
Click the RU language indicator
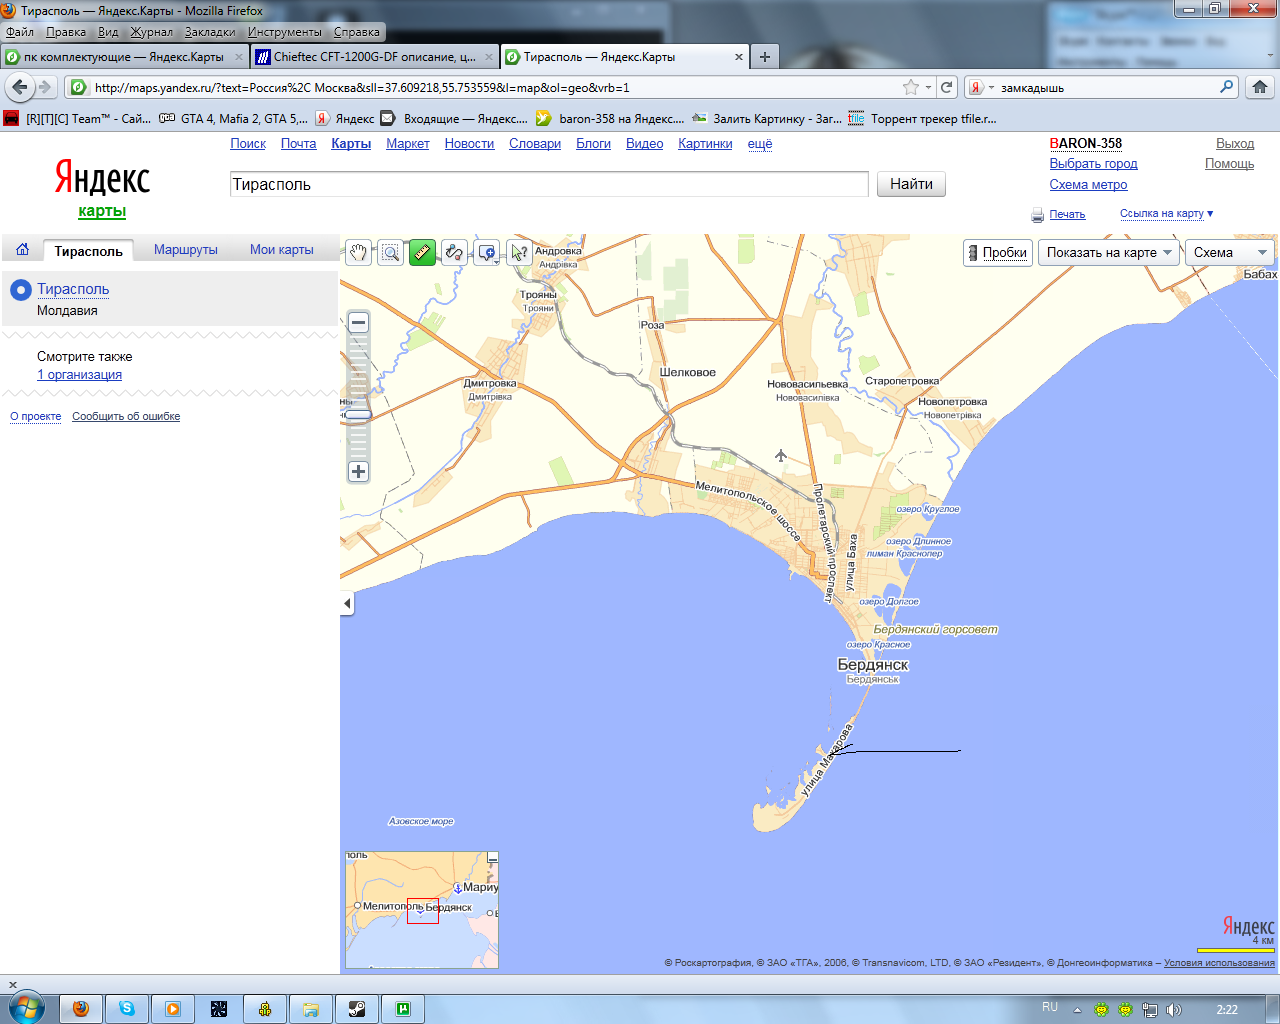1050,1007
